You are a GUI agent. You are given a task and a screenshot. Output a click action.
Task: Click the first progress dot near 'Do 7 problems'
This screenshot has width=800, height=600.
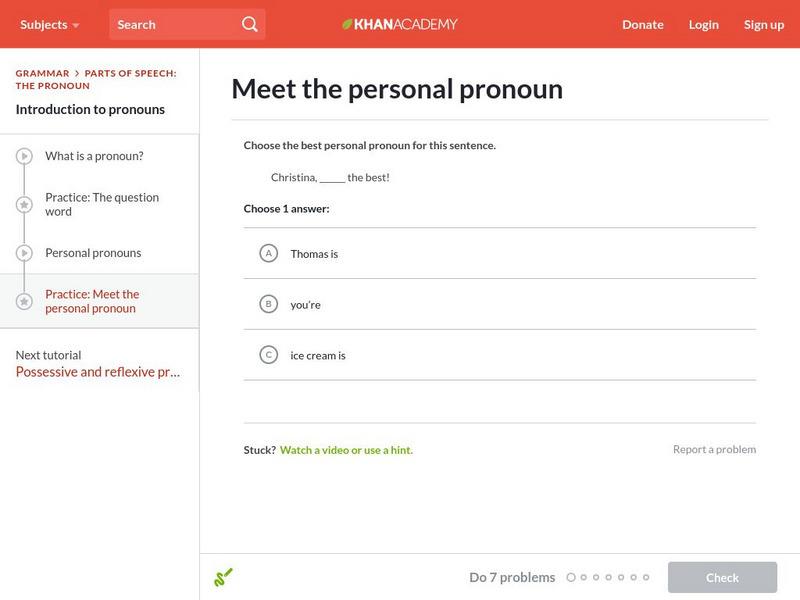coord(571,577)
